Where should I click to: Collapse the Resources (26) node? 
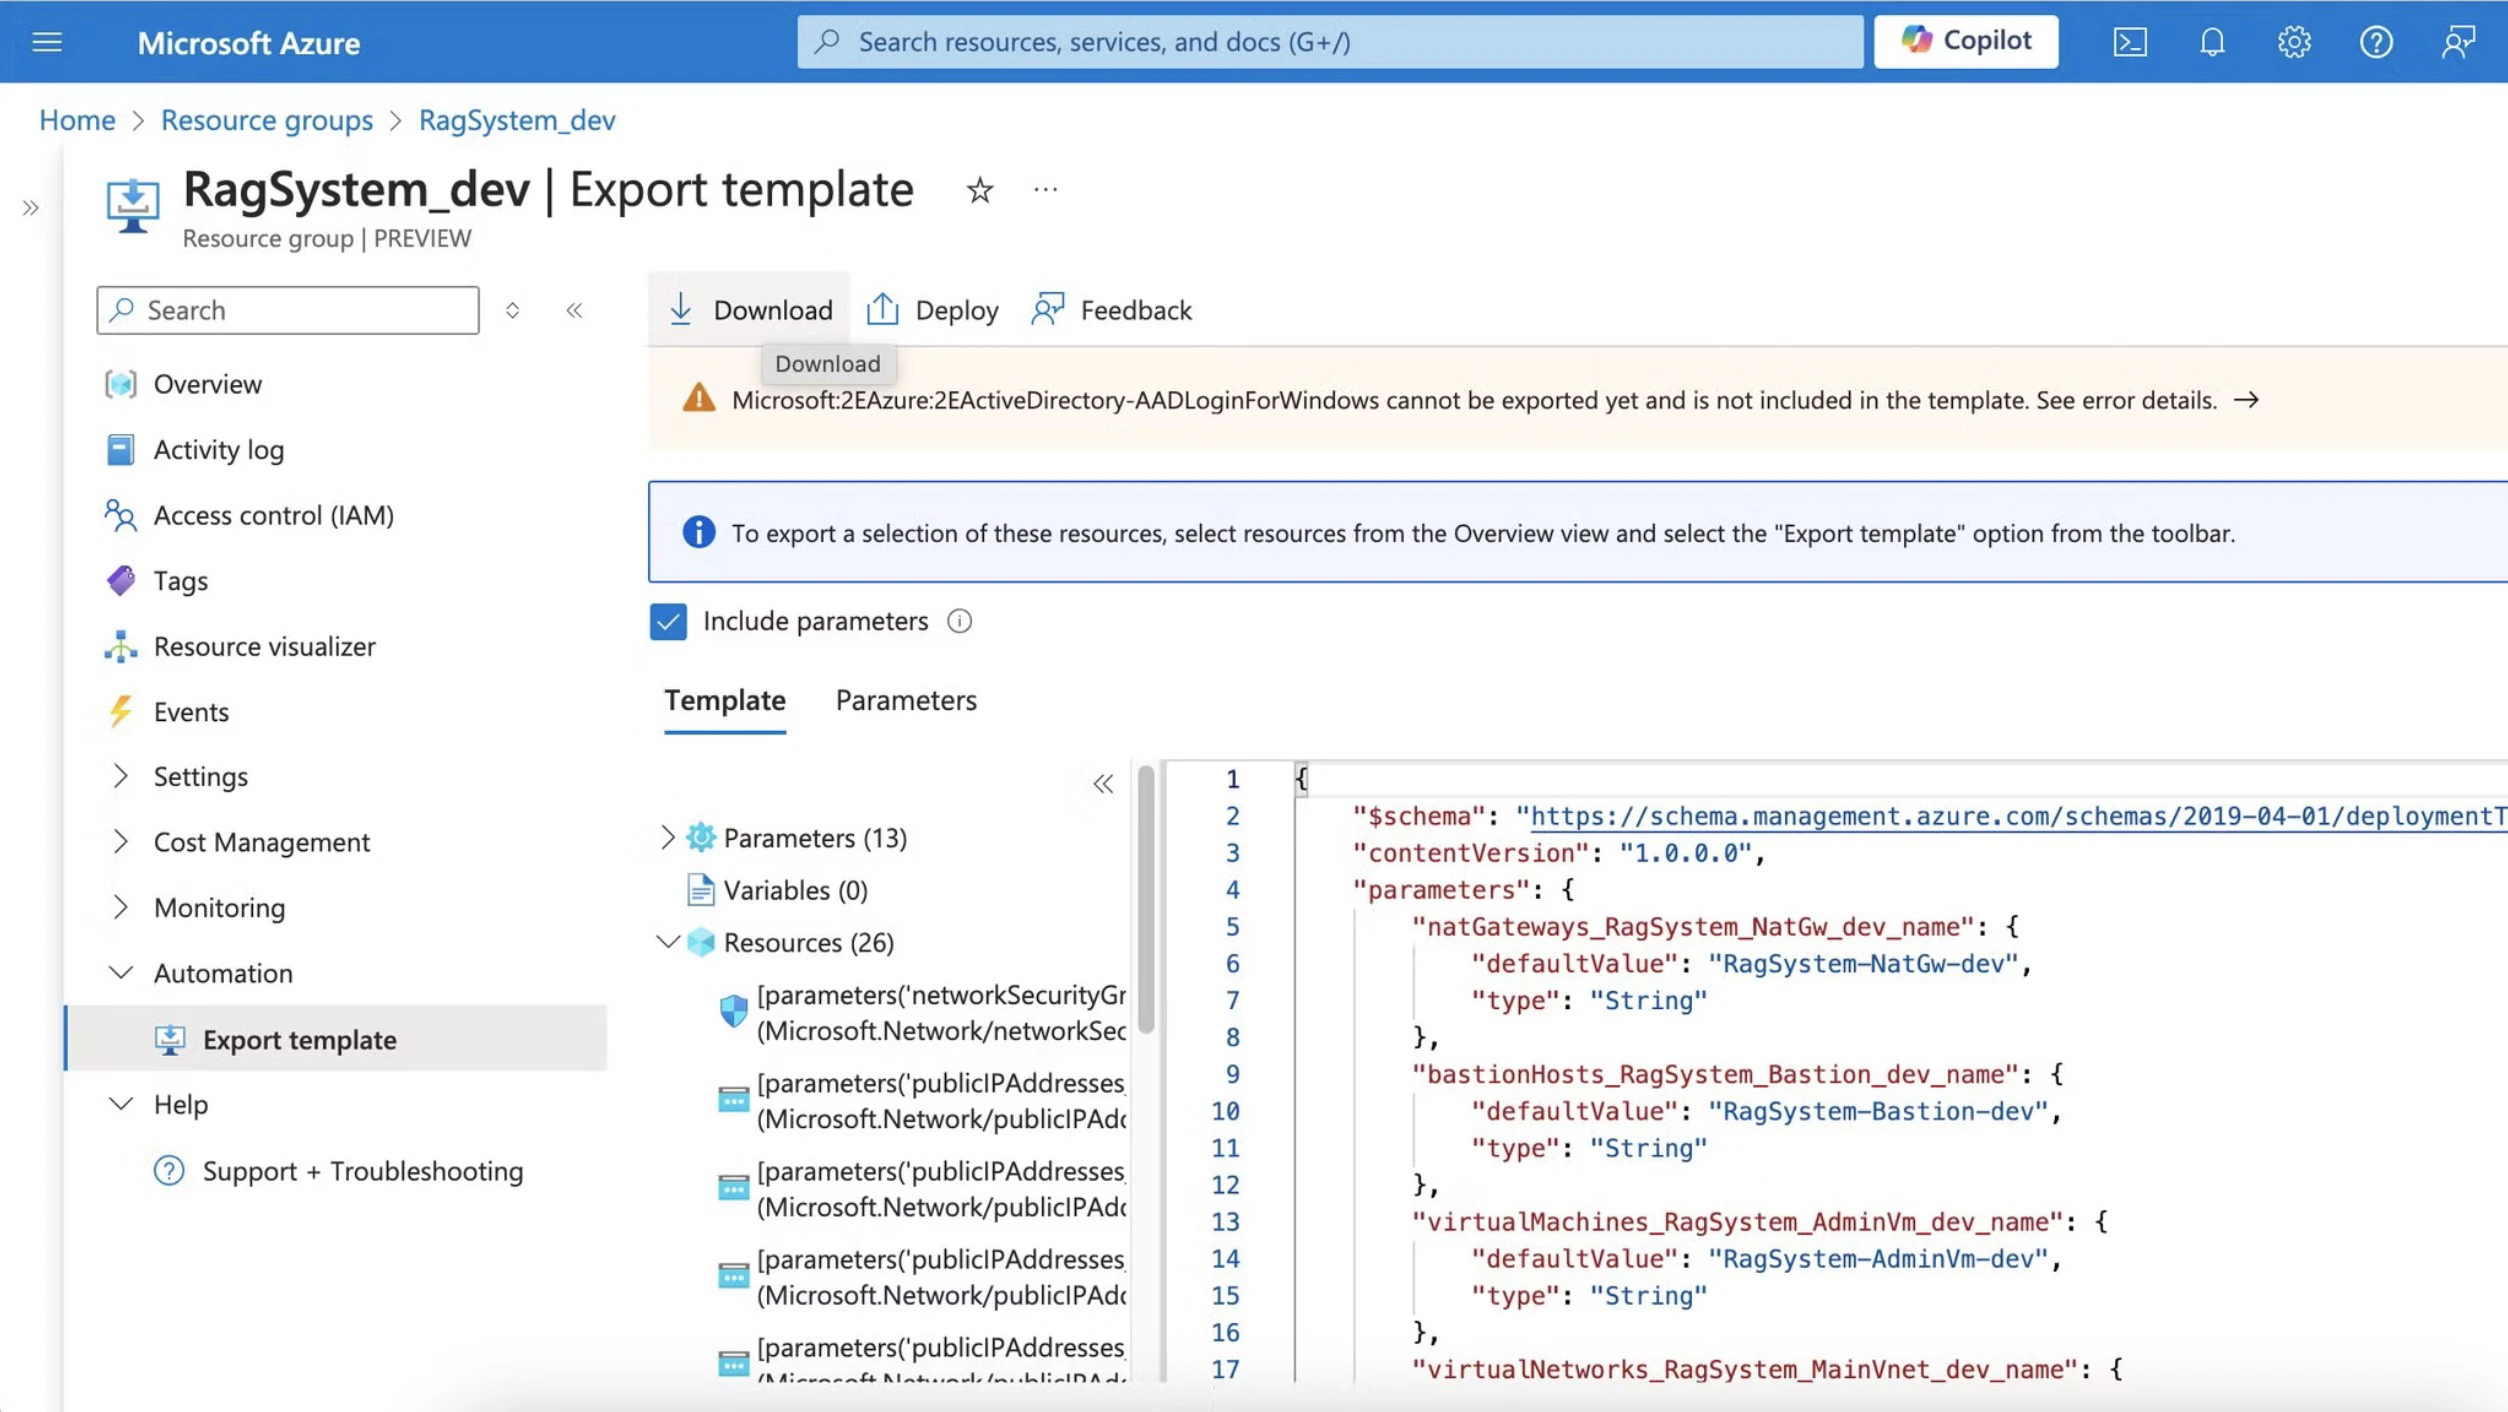667,942
